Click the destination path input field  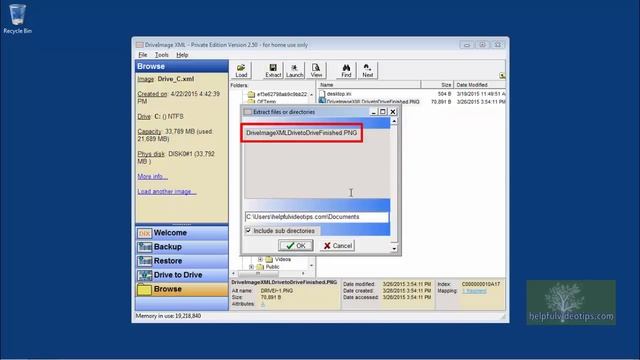tap(317, 217)
